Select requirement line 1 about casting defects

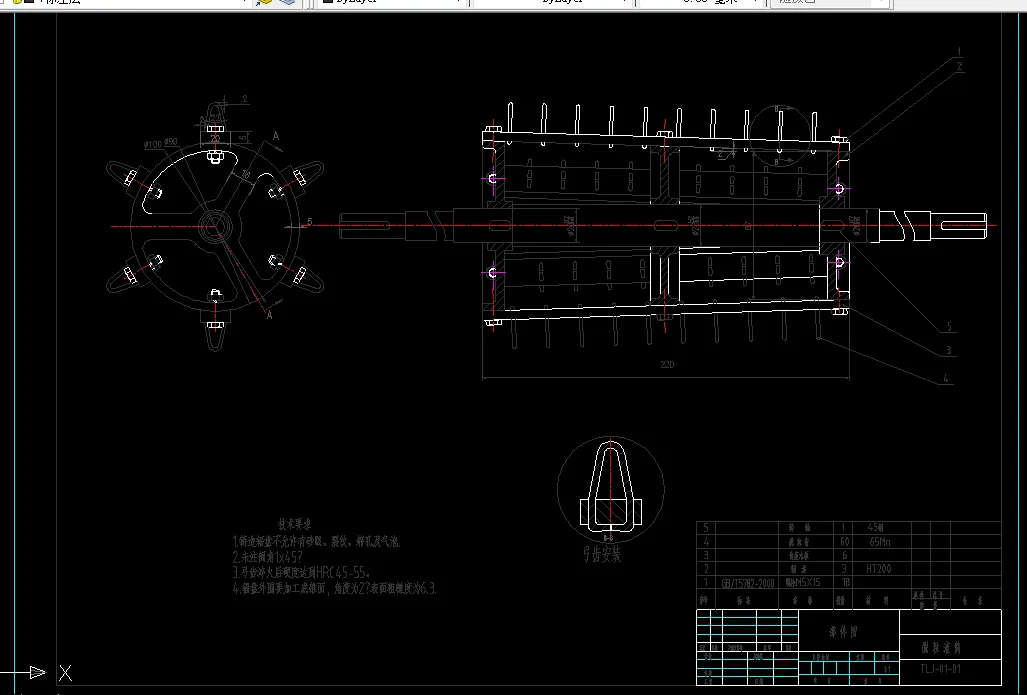pyautogui.click(x=316, y=542)
